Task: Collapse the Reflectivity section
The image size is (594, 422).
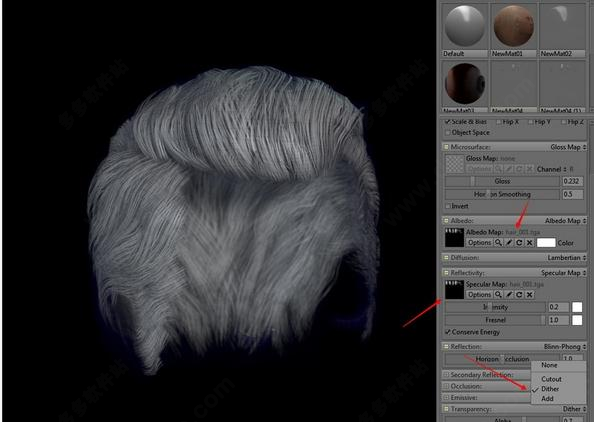Action: (x=446, y=273)
